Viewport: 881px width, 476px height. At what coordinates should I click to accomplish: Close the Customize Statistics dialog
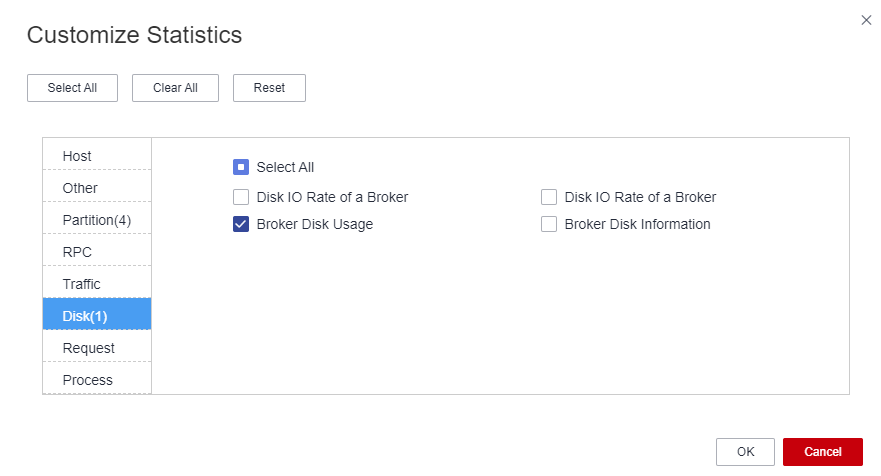(866, 20)
